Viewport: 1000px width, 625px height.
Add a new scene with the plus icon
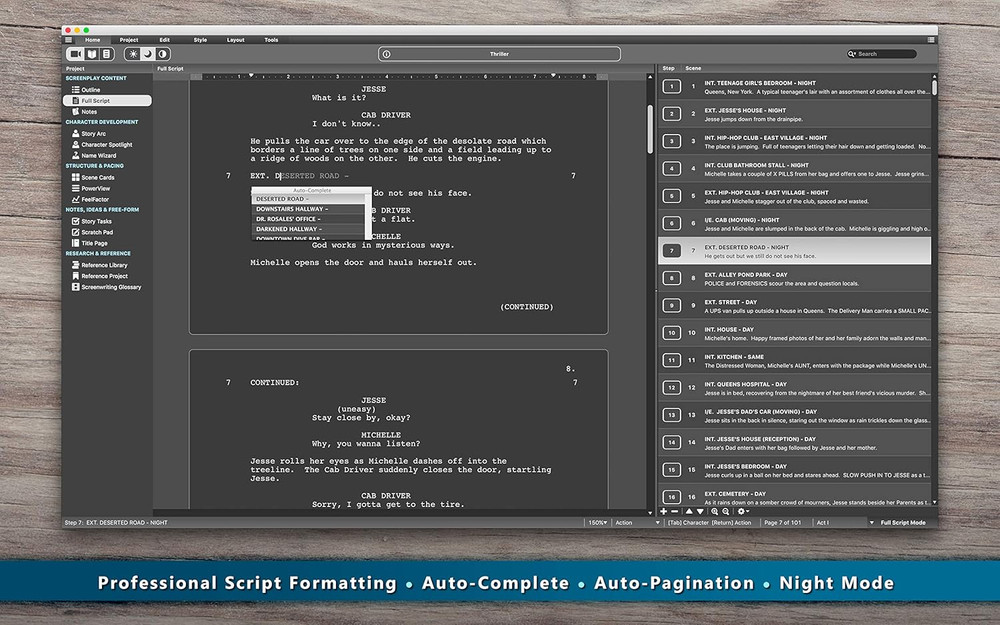(x=663, y=510)
